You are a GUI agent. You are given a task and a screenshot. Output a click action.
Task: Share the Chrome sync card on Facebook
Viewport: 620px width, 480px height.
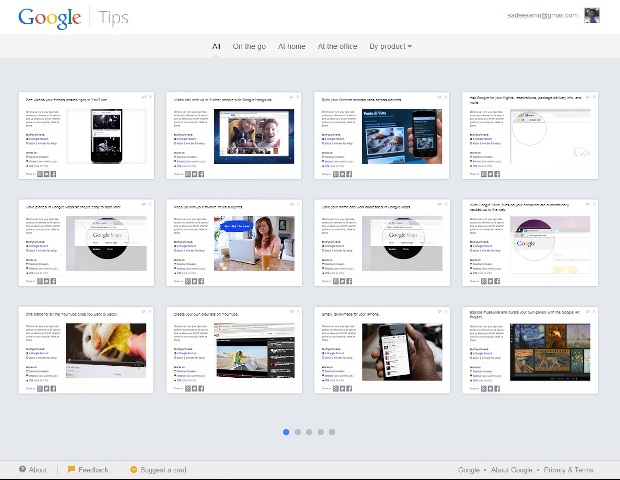click(349, 174)
